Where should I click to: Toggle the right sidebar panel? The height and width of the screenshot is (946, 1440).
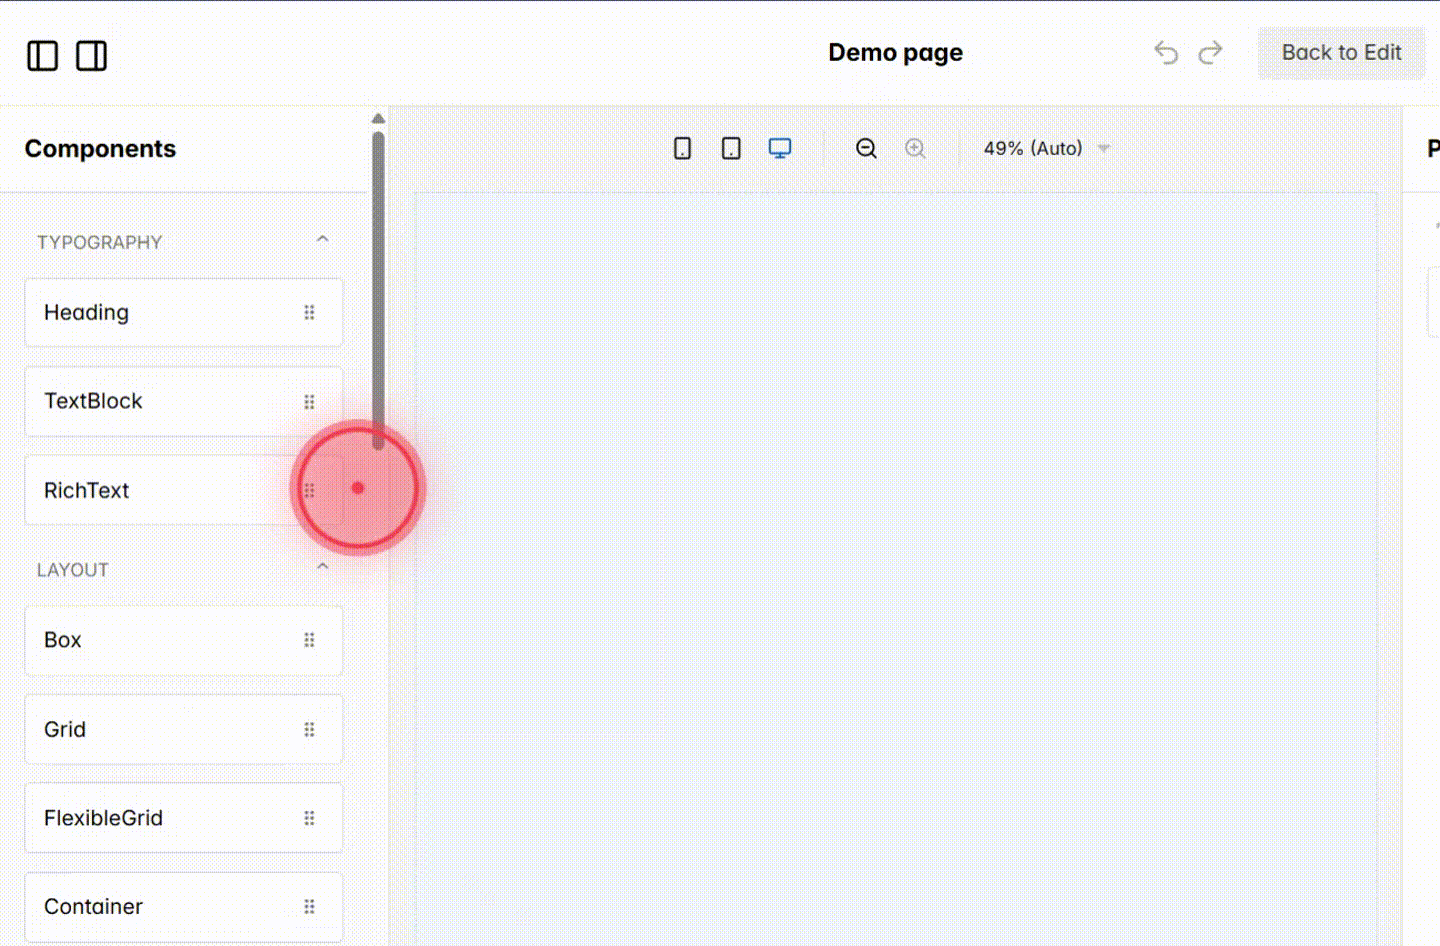(91, 56)
